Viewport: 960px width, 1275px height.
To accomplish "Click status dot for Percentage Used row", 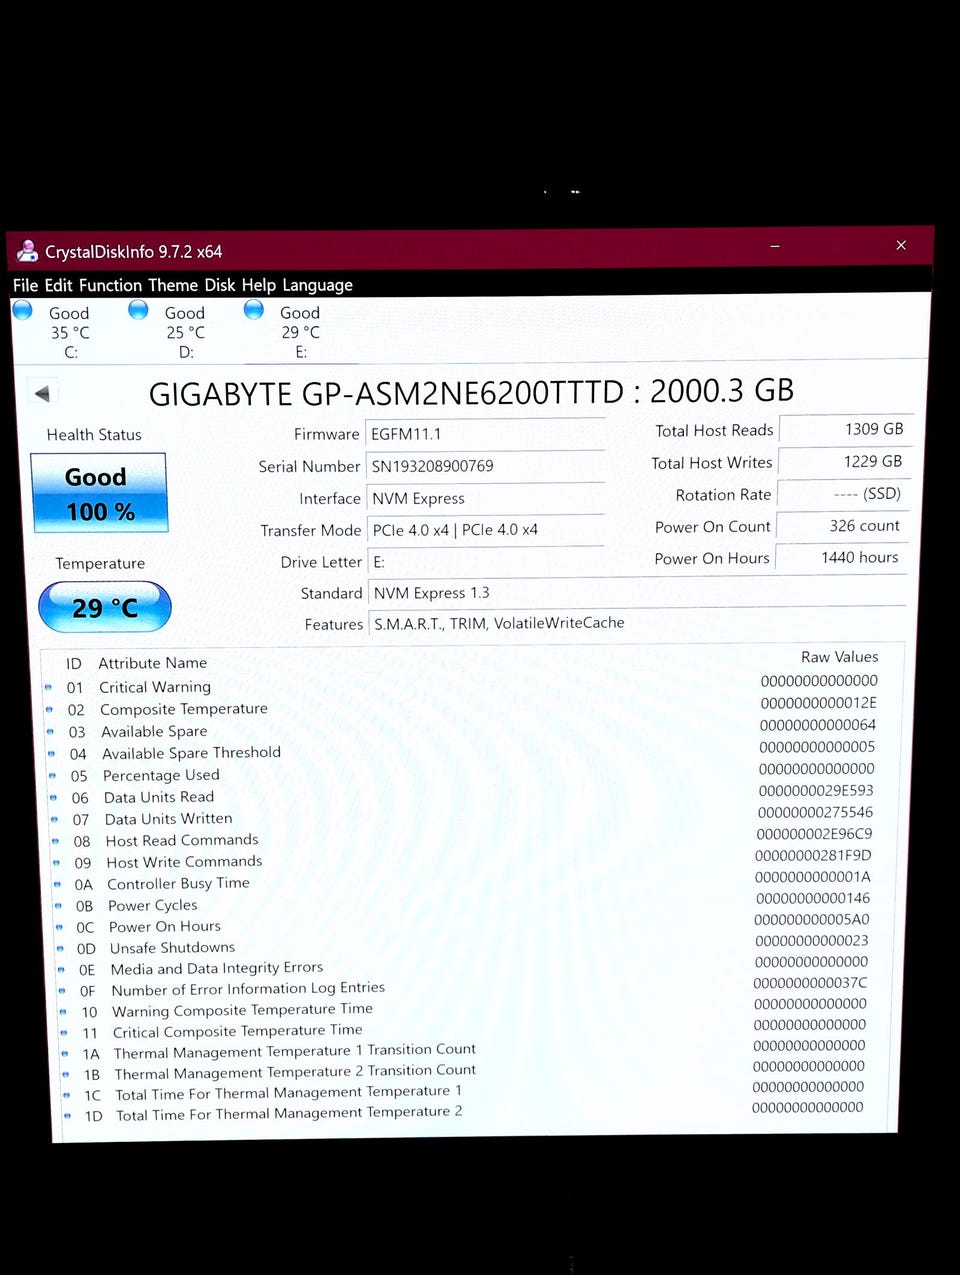I will 52,776.
